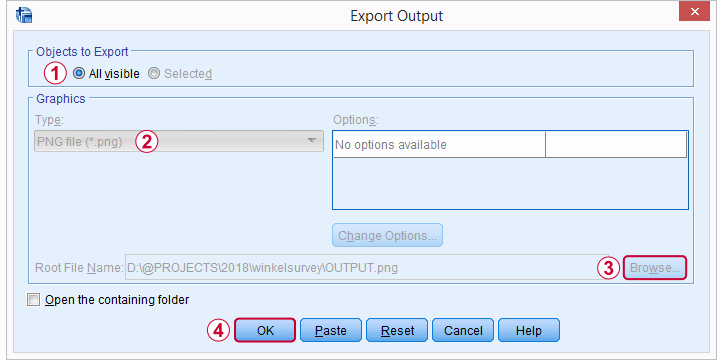The height and width of the screenshot is (360, 720).
Task: Click red circled number 2 marker
Action: pyautogui.click(x=146, y=142)
